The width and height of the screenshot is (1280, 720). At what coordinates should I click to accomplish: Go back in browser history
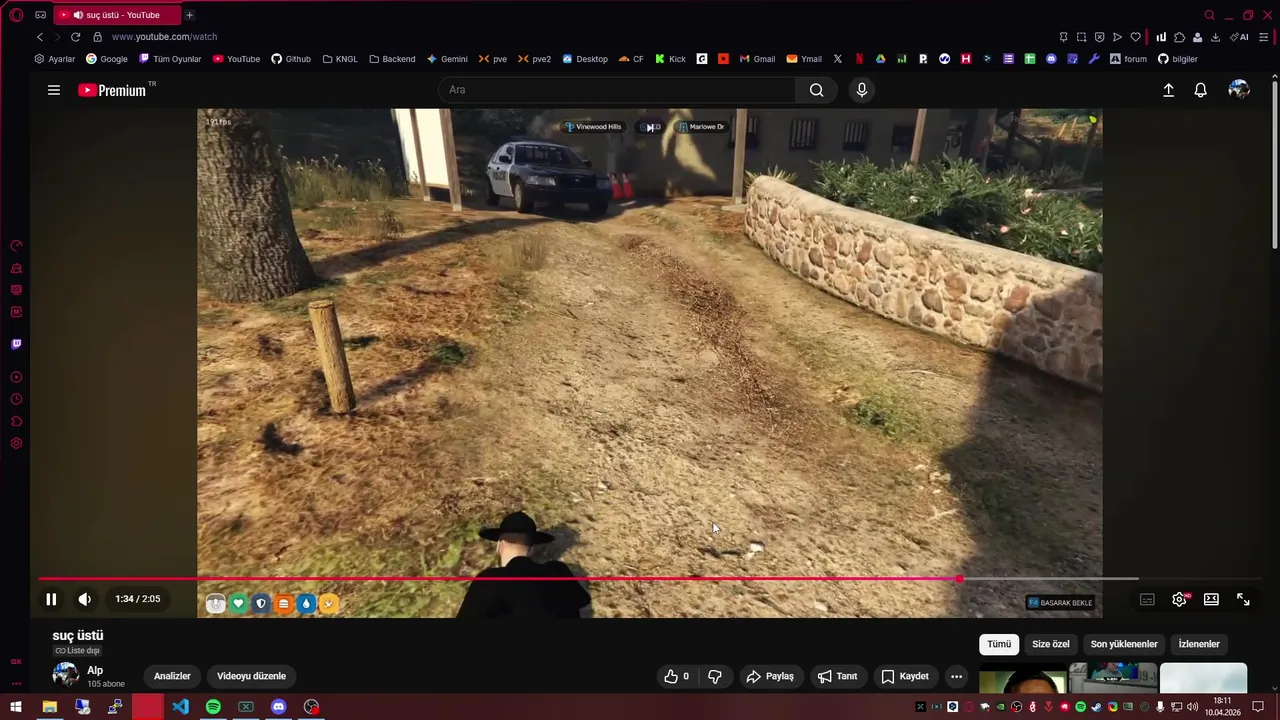[40, 37]
